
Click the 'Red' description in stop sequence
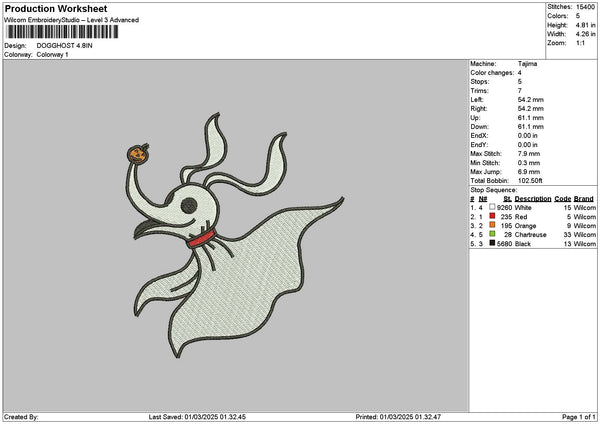521,217
